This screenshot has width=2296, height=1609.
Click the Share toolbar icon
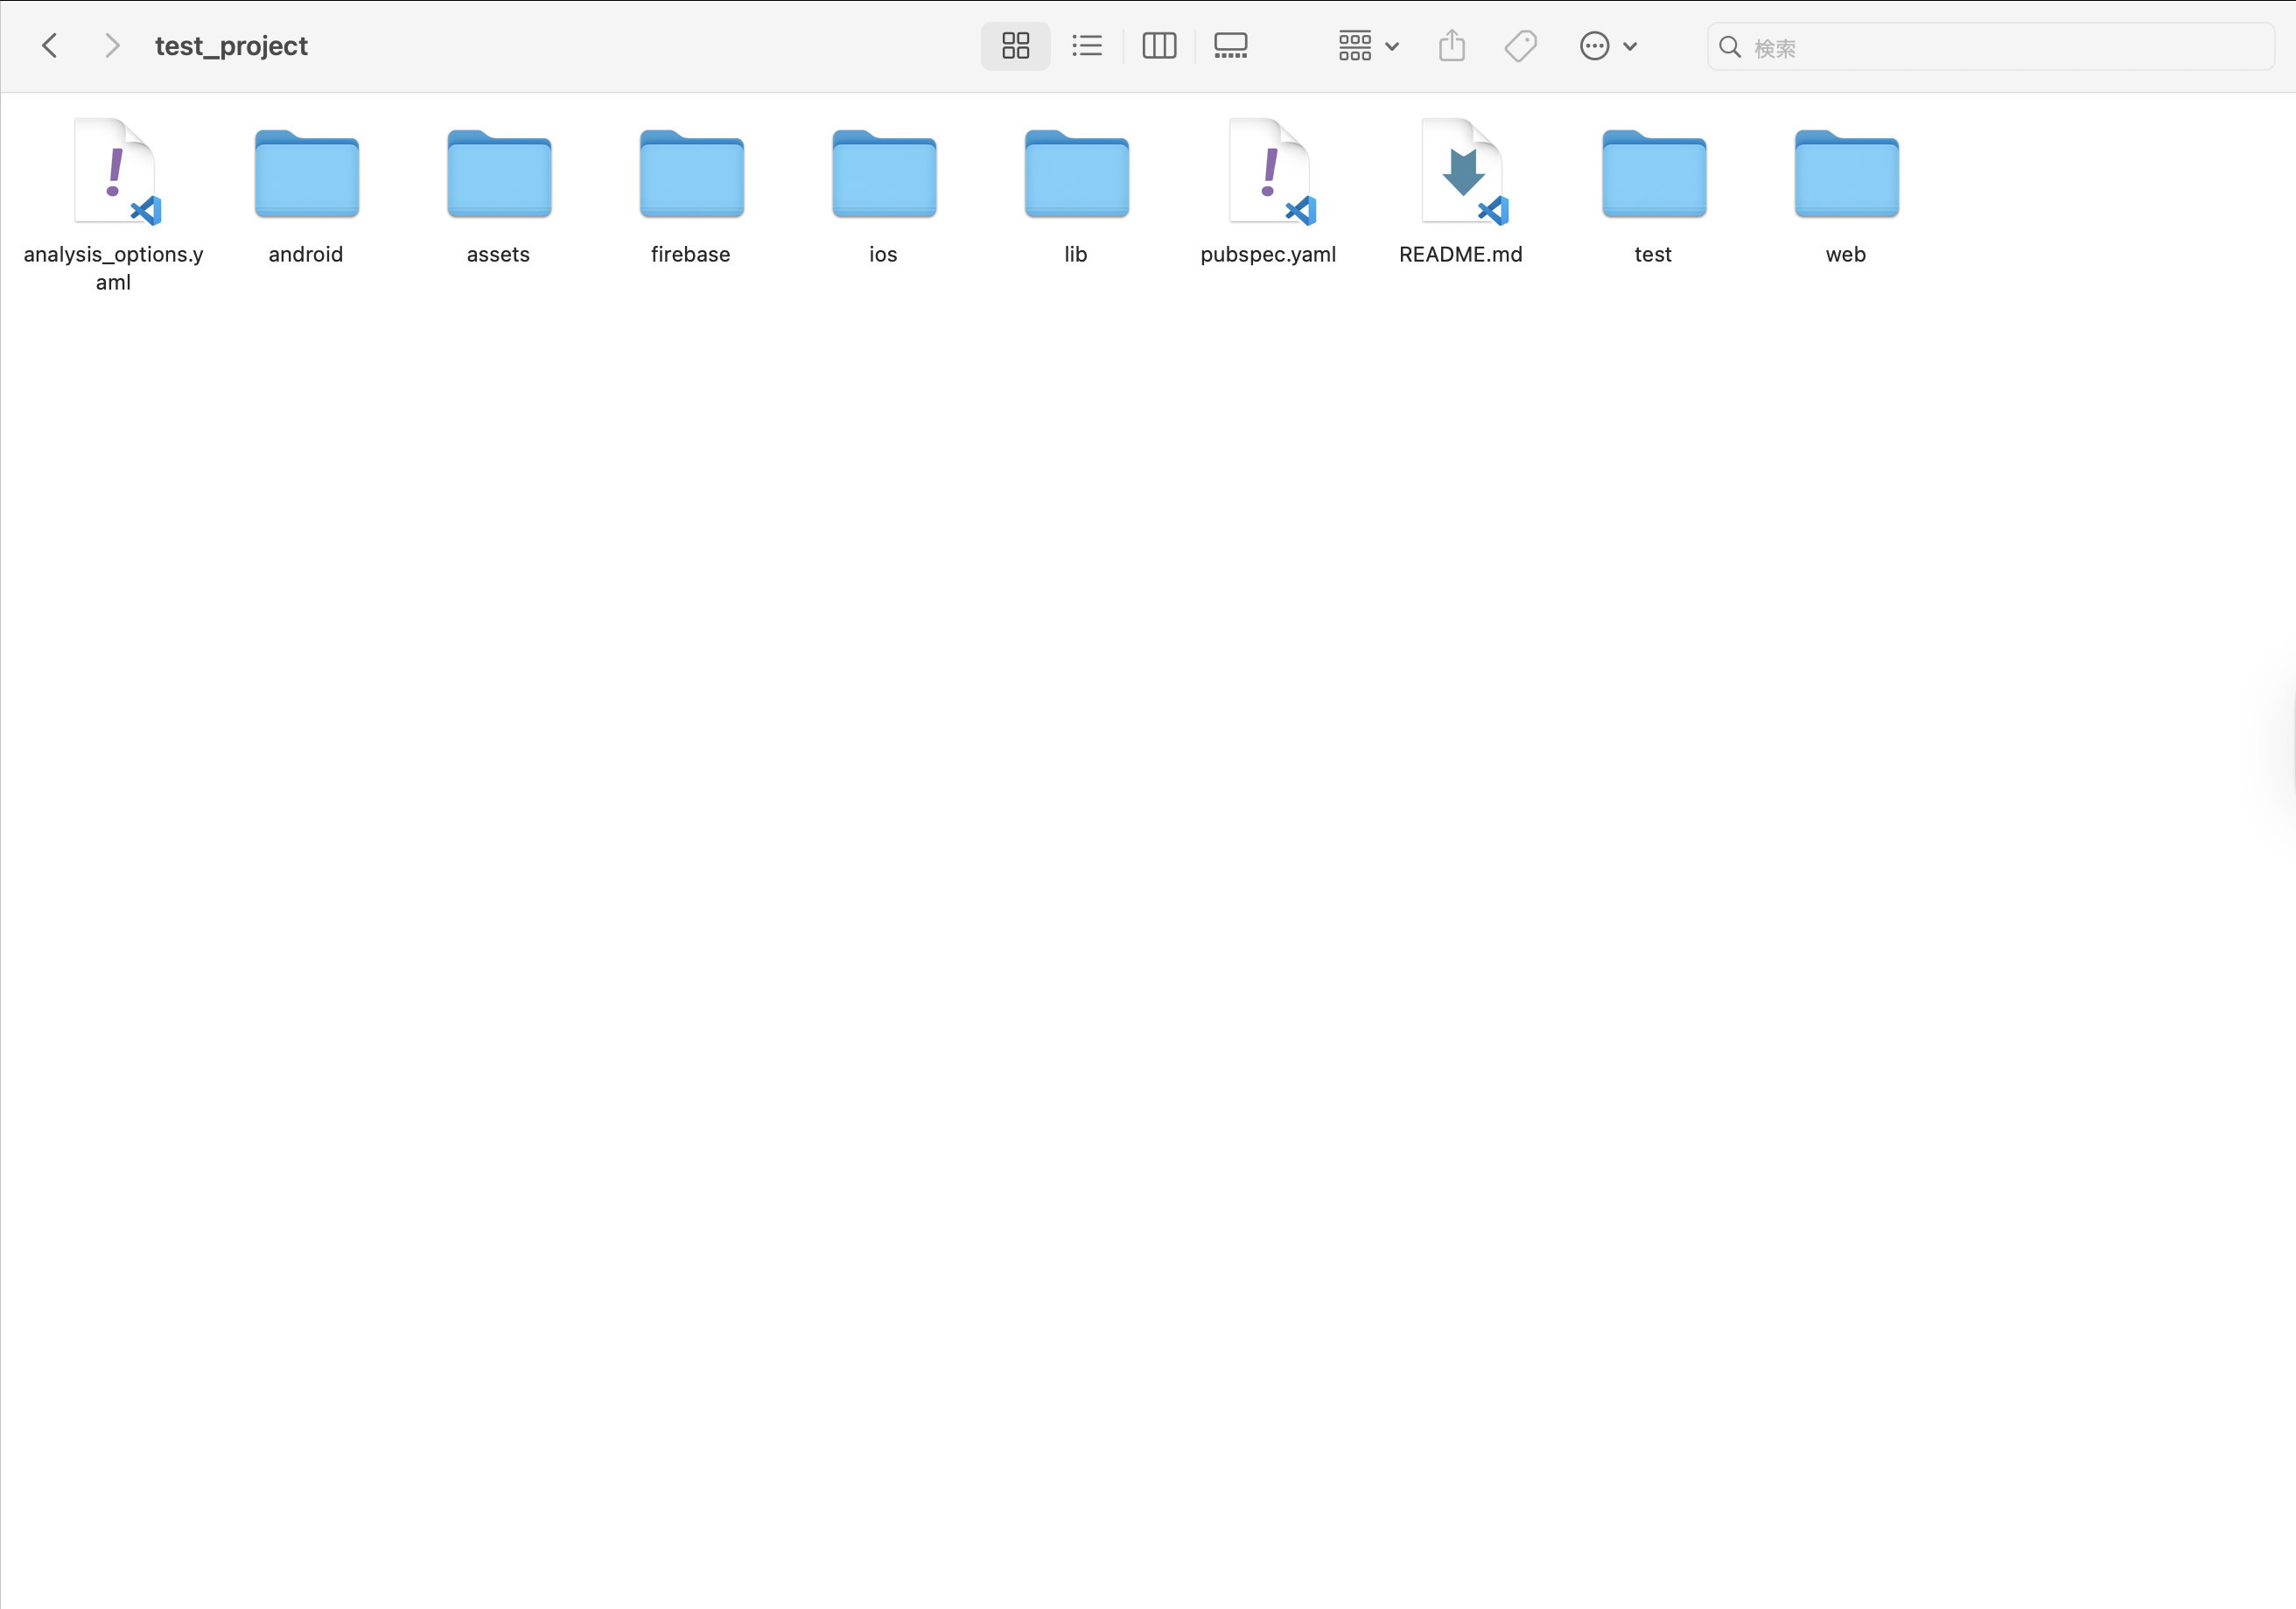(x=1452, y=46)
